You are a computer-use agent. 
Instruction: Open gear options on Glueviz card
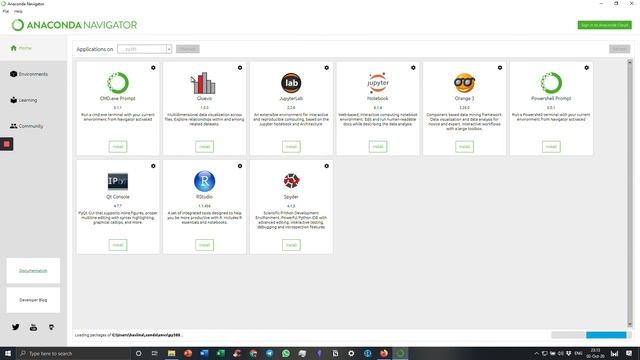pos(240,68)
